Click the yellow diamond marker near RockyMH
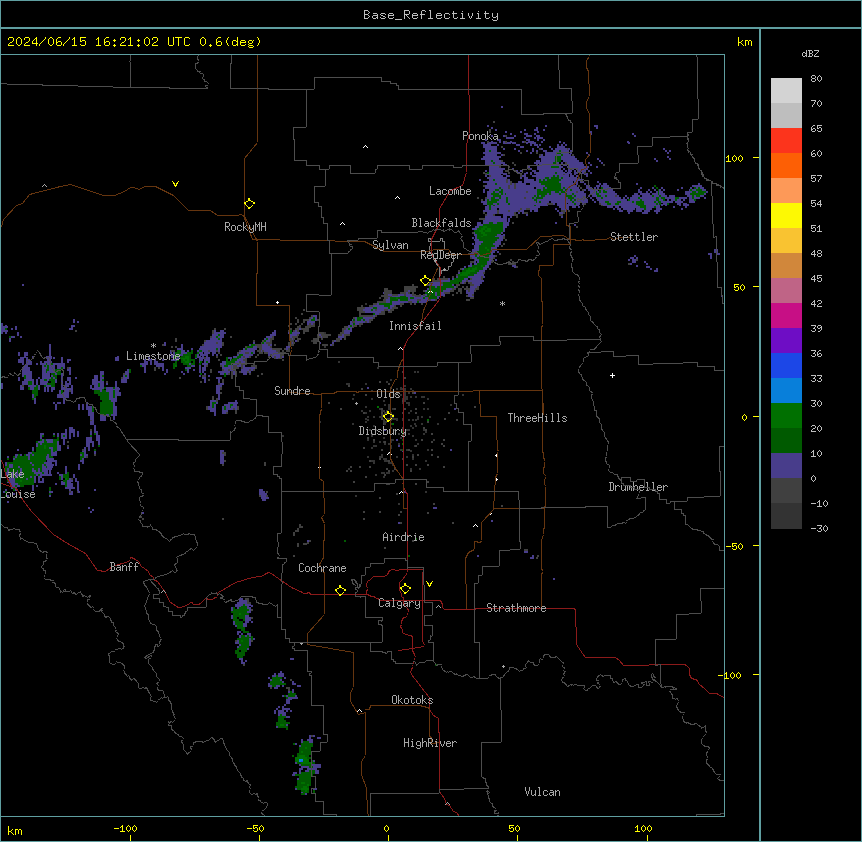The width and height of the screenshot is (862, 842). pyautogui.click(x=250, y=204)
